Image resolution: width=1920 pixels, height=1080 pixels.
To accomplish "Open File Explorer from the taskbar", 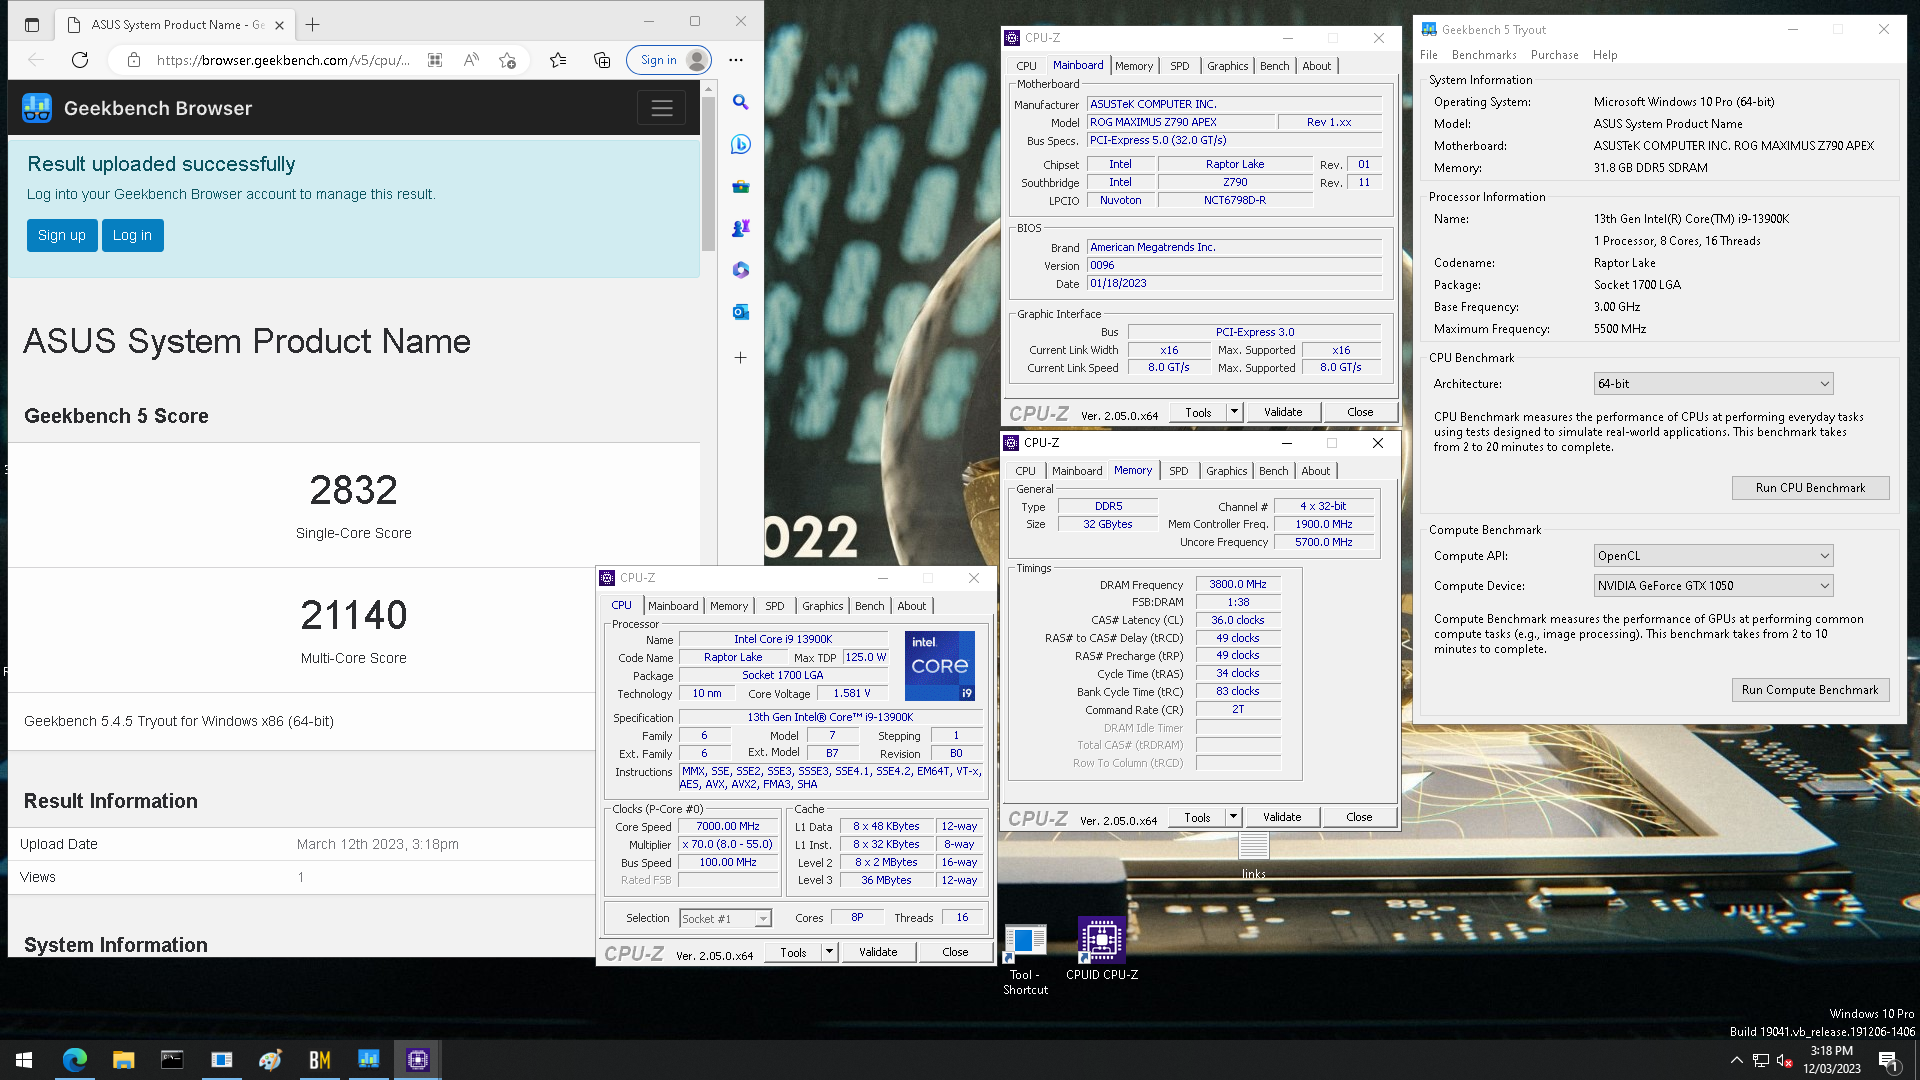I will pyautogui.click(x=123, y=1059).
